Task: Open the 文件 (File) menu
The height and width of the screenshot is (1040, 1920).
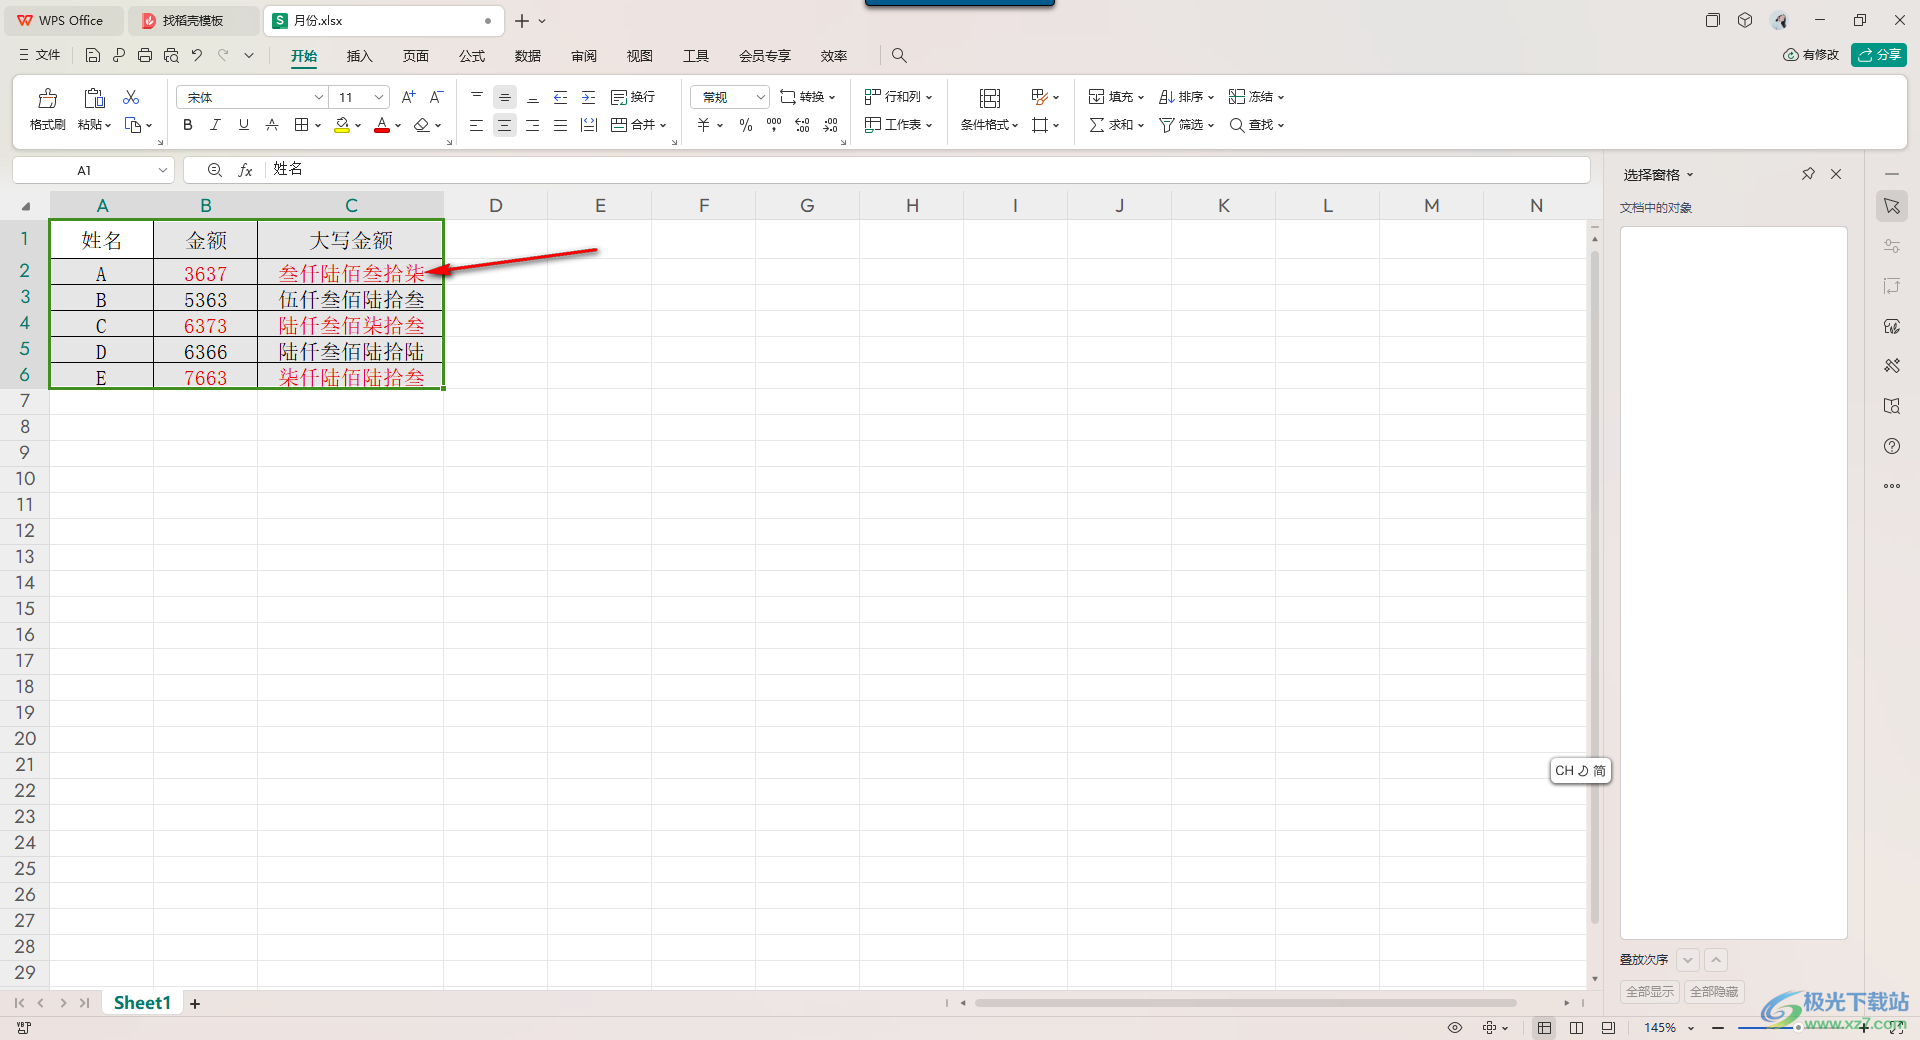Action: [39, 55]
